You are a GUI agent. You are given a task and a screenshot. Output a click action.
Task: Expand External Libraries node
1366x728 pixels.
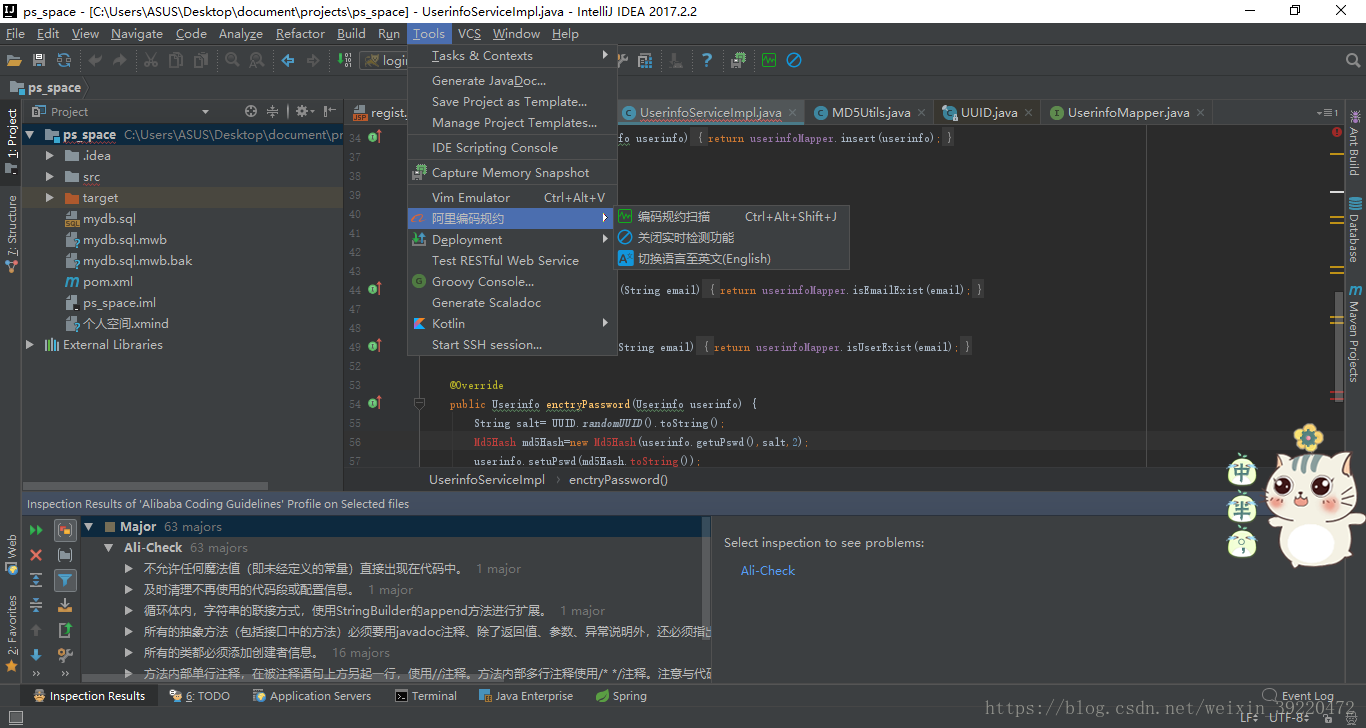pyautogui.click(x=30, y=345)
